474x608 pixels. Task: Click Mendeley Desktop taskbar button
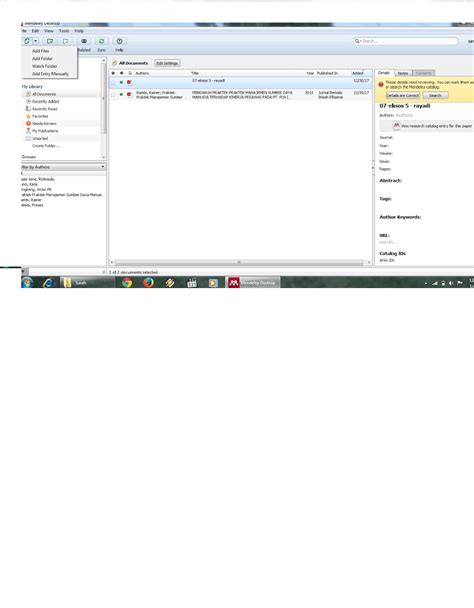253,283
